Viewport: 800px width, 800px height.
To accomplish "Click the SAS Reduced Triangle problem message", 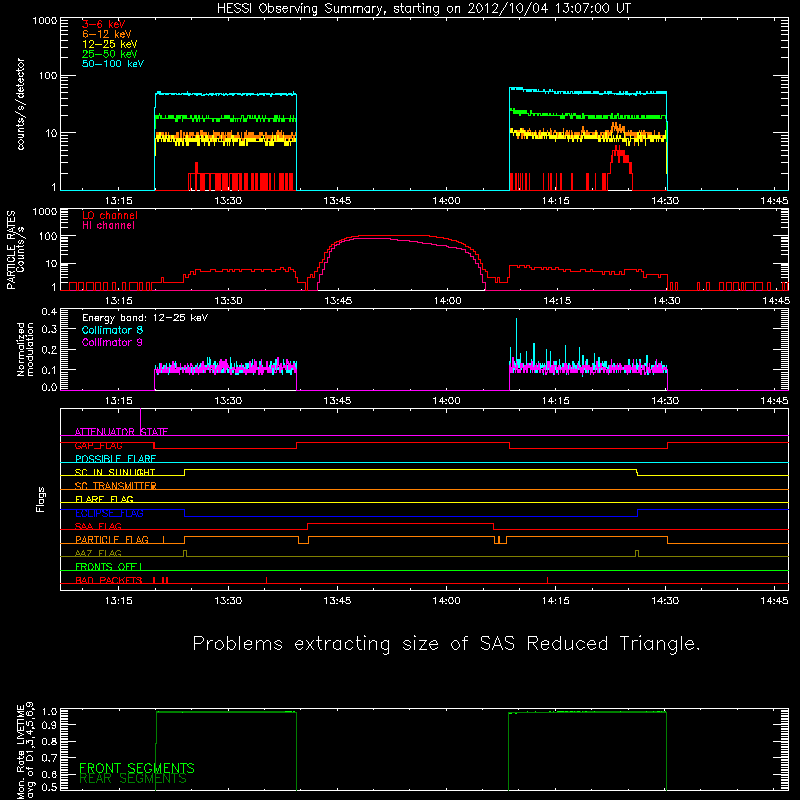I will click(x=446, y=644).
